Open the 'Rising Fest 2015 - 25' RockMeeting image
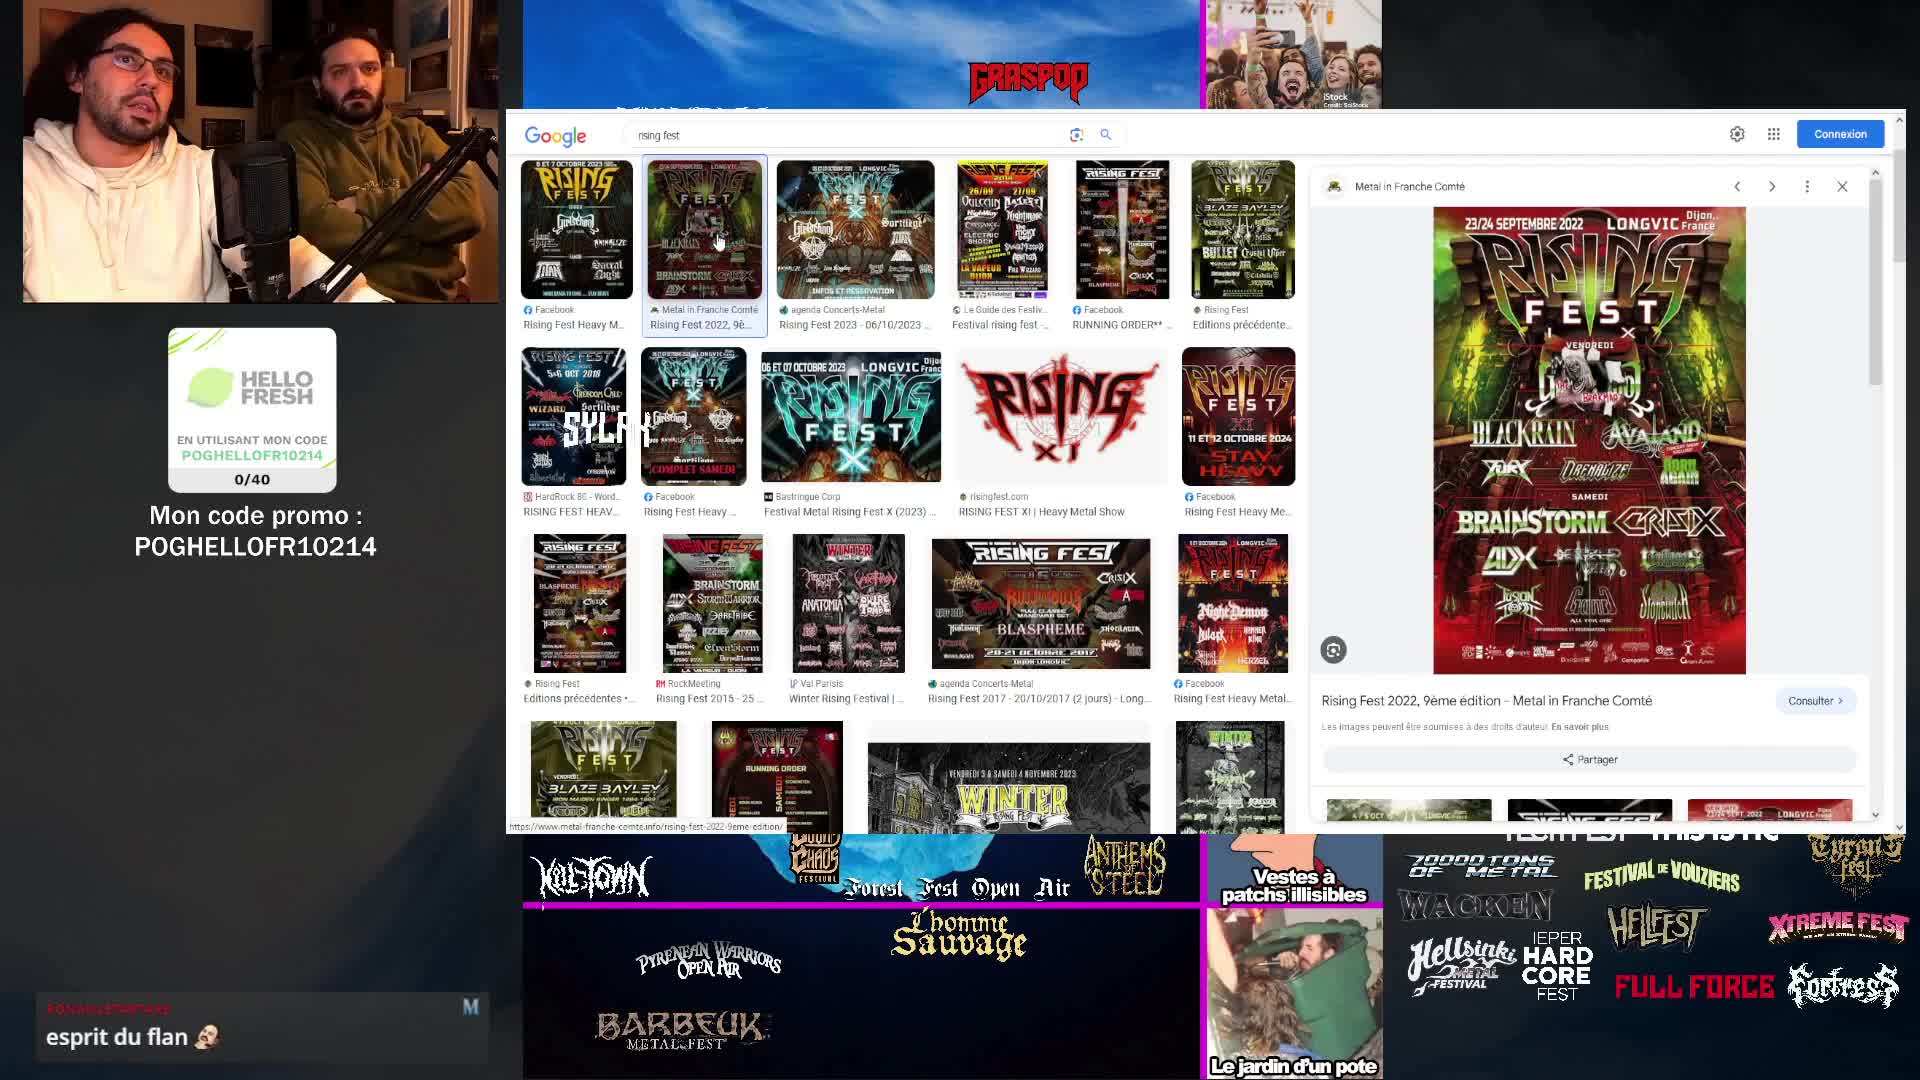 click(712, 603)
